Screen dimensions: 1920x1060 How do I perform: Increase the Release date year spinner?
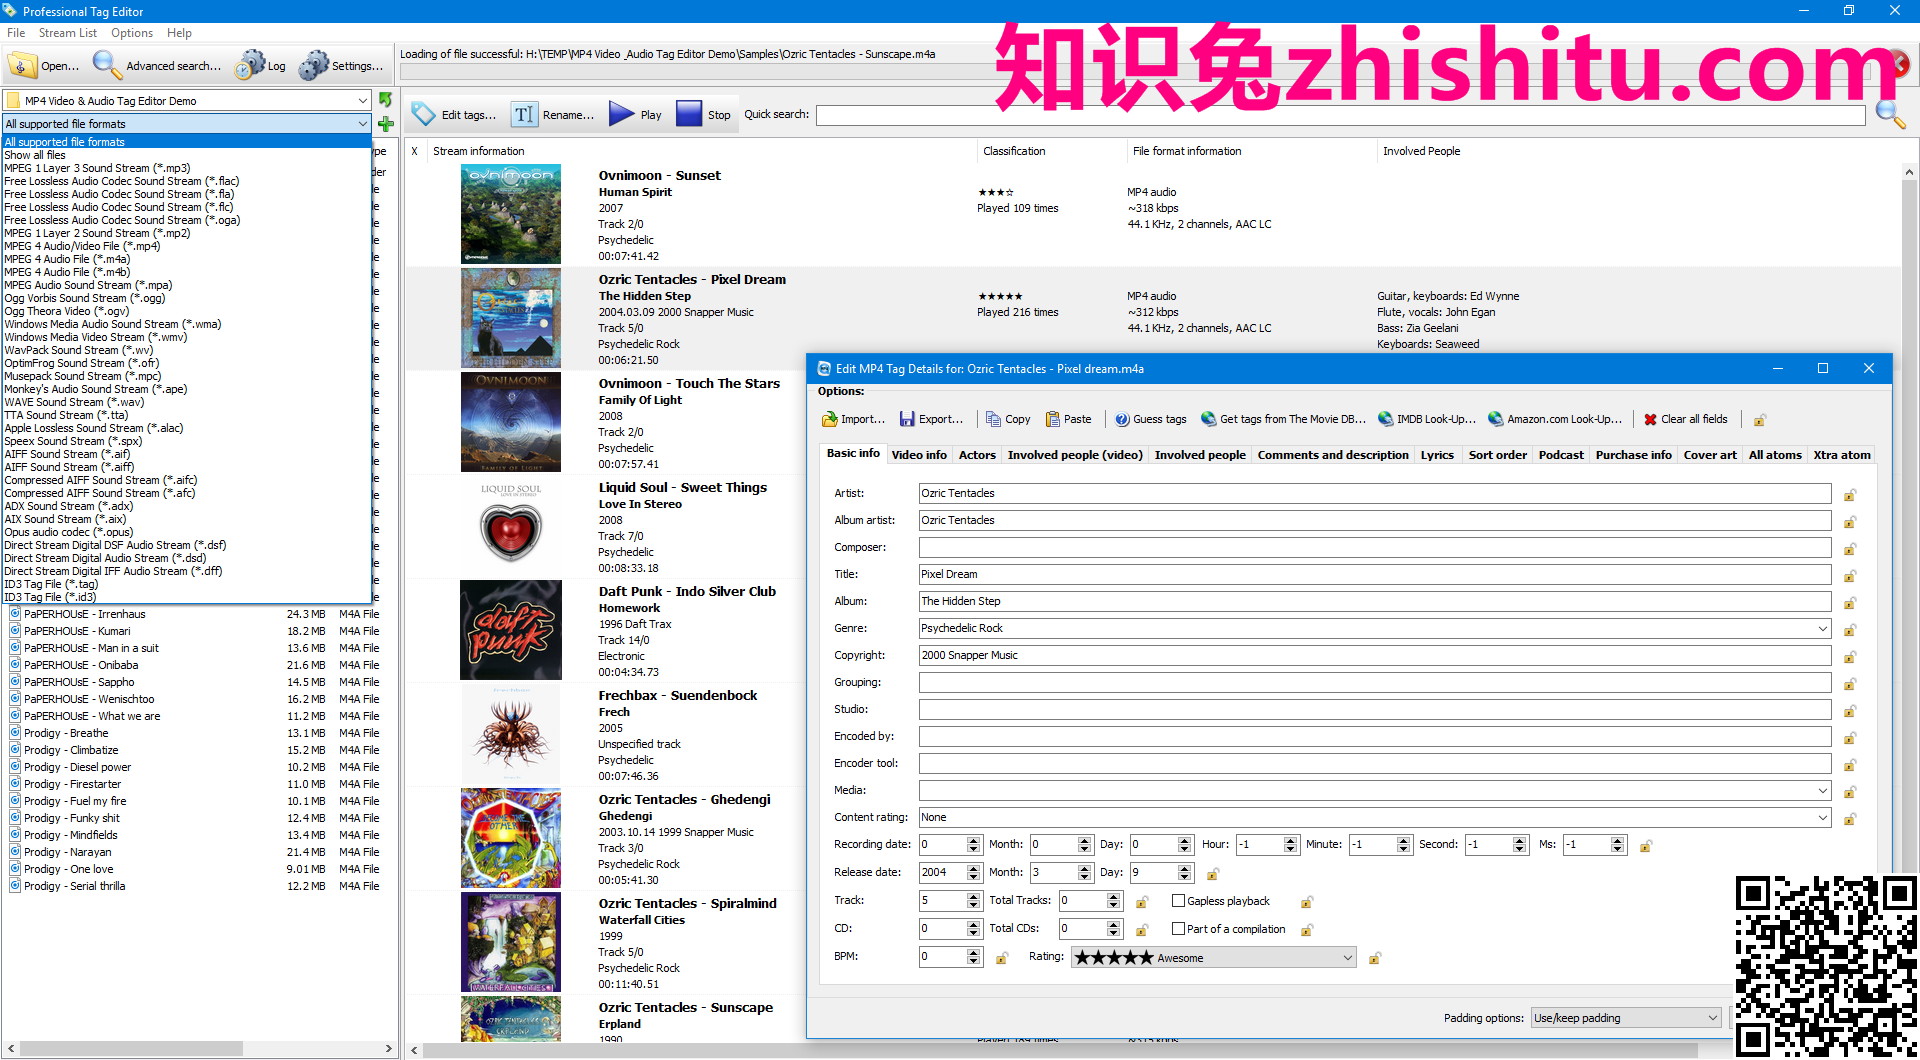pos(974,868)
